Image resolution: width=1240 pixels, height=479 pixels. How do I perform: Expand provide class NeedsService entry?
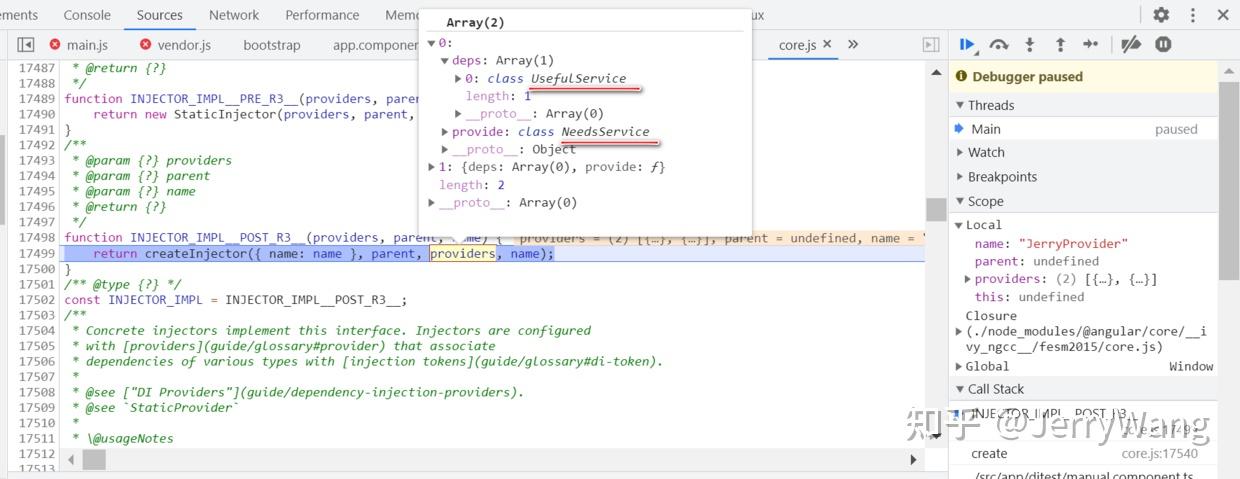pyautogui.click(x=445, y=132)
